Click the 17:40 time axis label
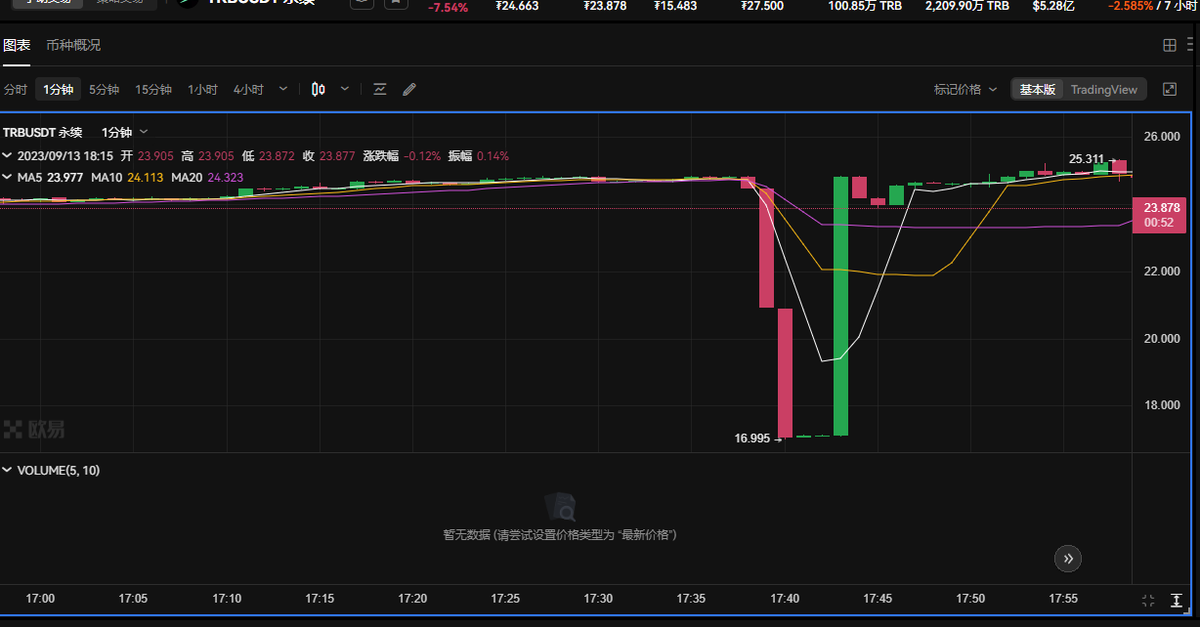Image resolution: width=1200 pixels, height=627 pixels. 785,598
